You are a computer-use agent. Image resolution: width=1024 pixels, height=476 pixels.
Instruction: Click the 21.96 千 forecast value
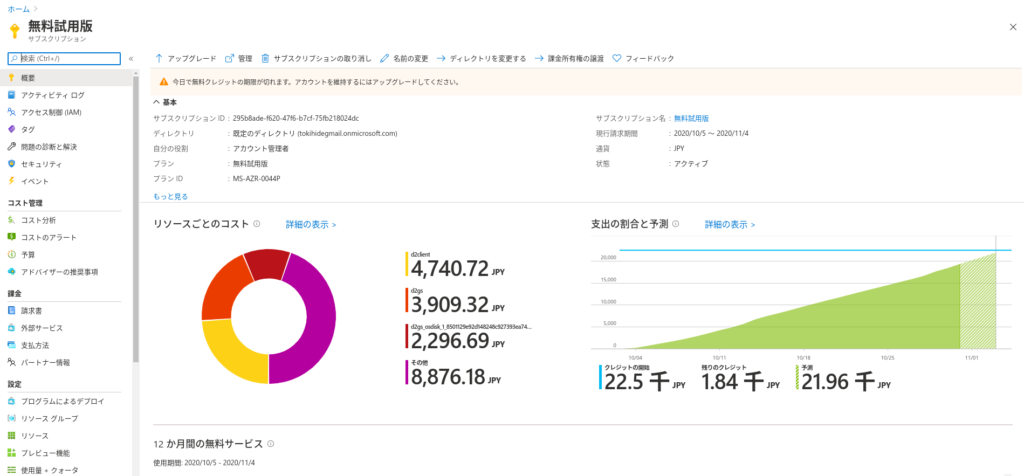846,383
